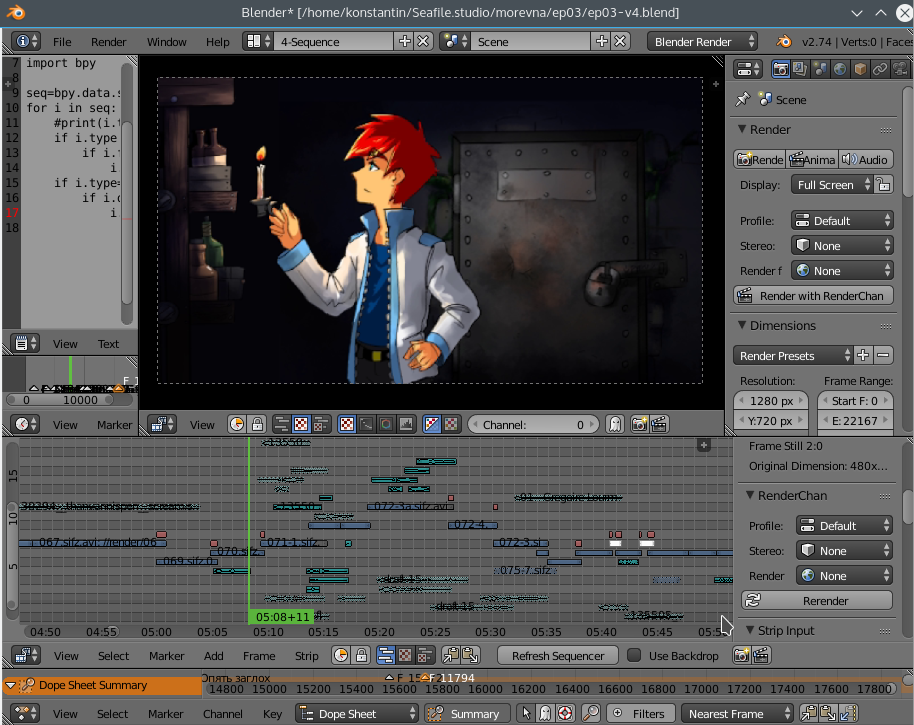Select Chroma Vectorscope display mode in preview header
This screenshot has width=914, height=725.
pyautogui.click(x=386, y=424)
